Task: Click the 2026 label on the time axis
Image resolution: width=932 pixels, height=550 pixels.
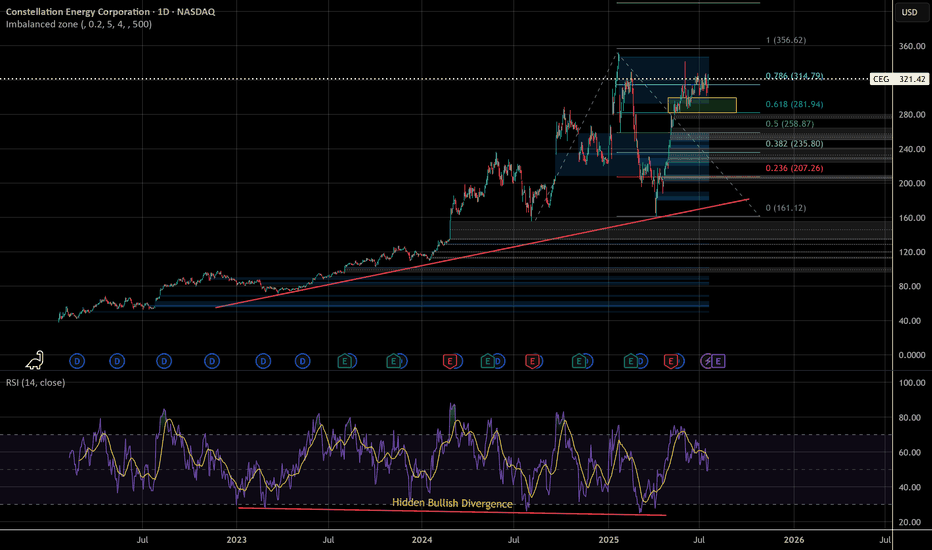Action: tap(794, 540)
